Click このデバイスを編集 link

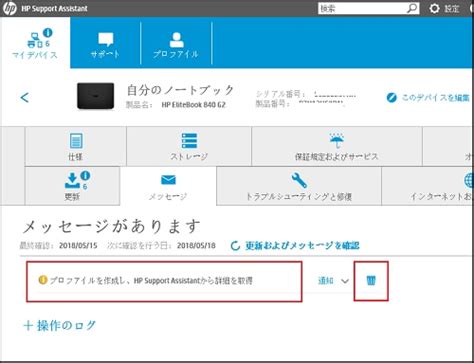click(435, 98)
